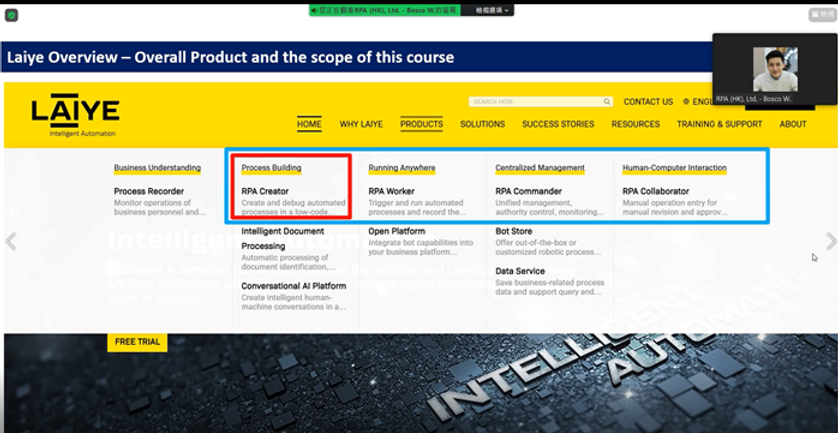Click the presenter's video thumbnail
This screenshot has width=838, height=433.
(x=775, y=69)
